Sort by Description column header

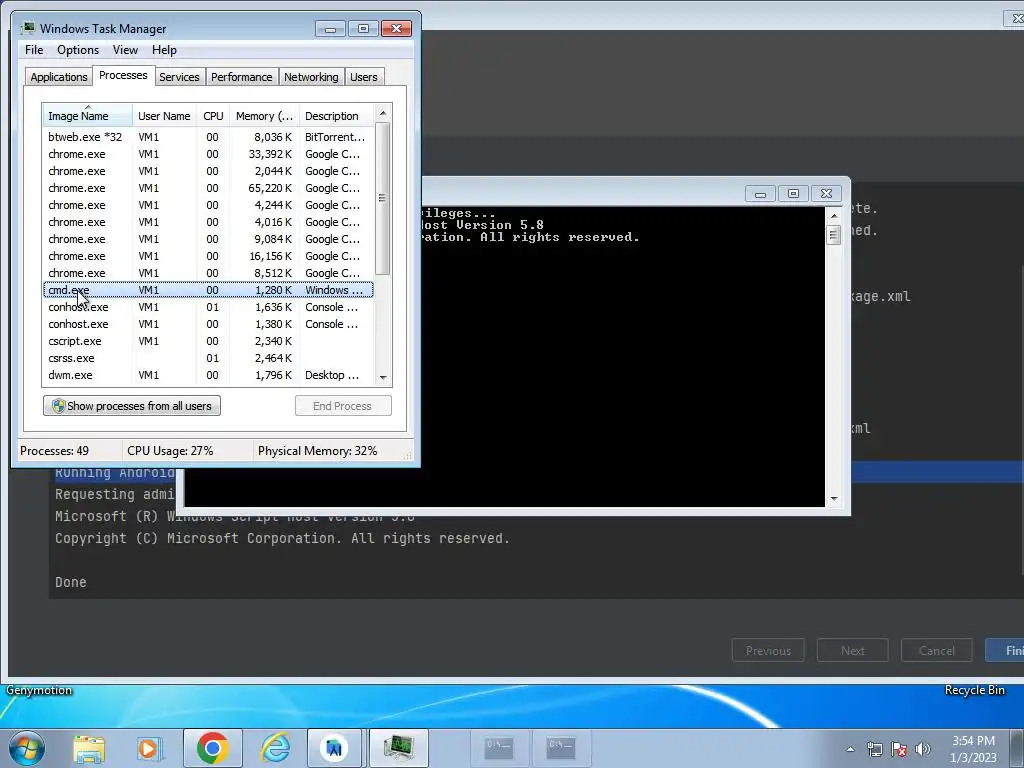tap(336, 116)
